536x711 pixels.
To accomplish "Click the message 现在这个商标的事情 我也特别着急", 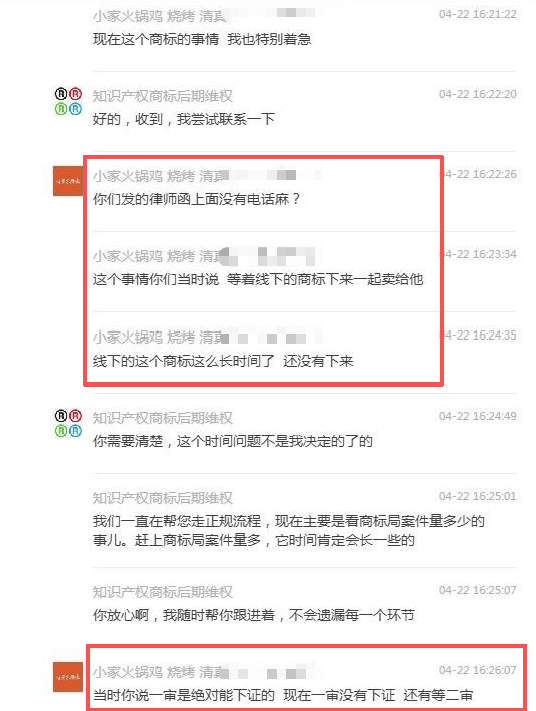I will (202, 39).
